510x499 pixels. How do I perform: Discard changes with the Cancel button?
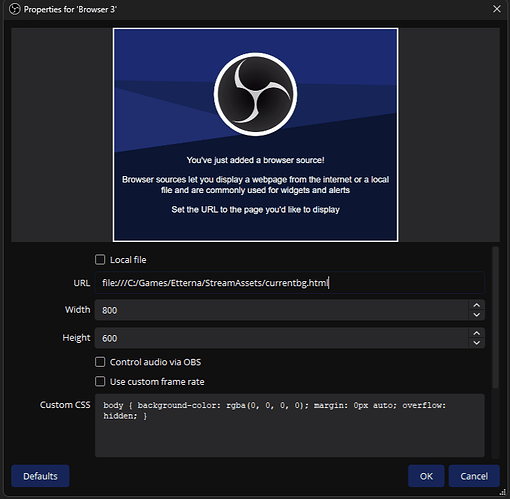click(474, 476)
